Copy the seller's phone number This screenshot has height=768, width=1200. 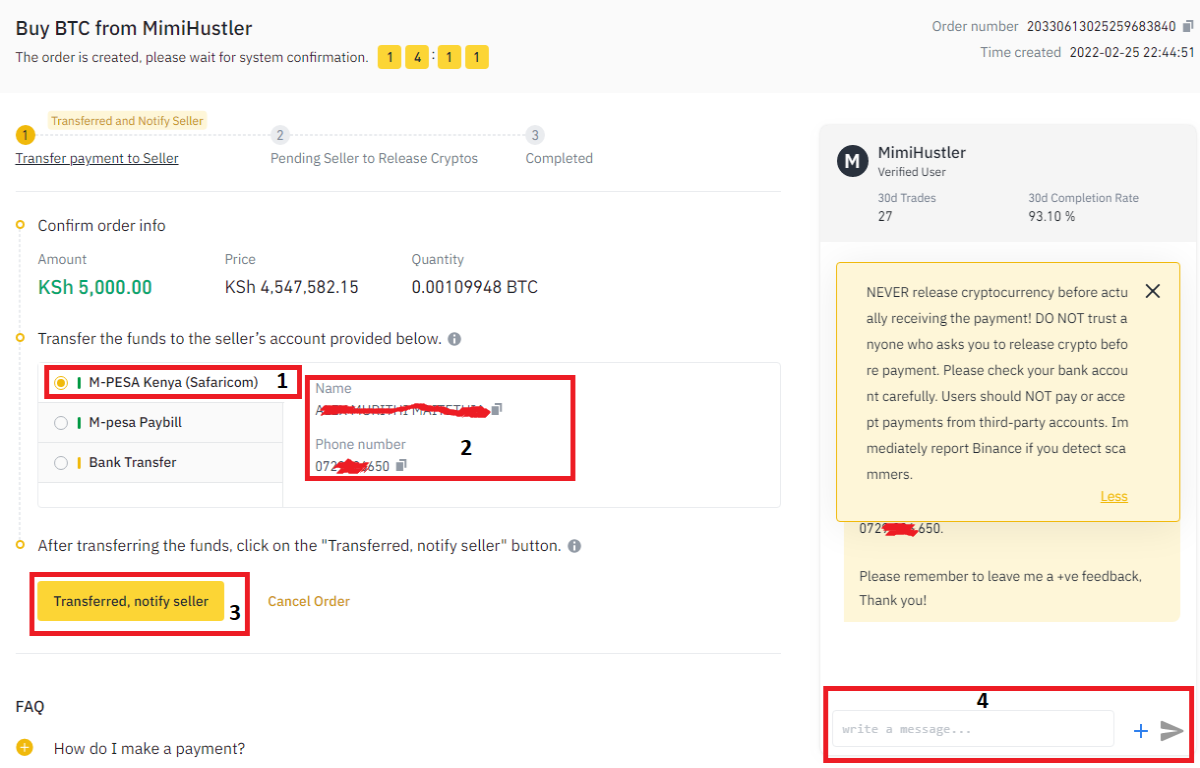pyautogui.click(x=401, y=465)
